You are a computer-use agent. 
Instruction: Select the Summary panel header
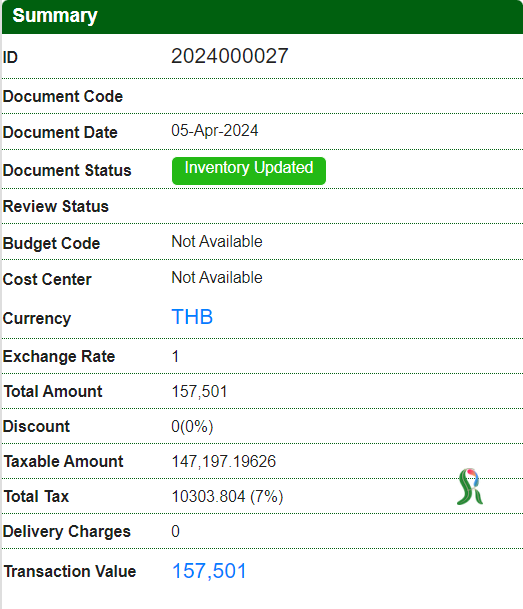click(x=262, y=16)
